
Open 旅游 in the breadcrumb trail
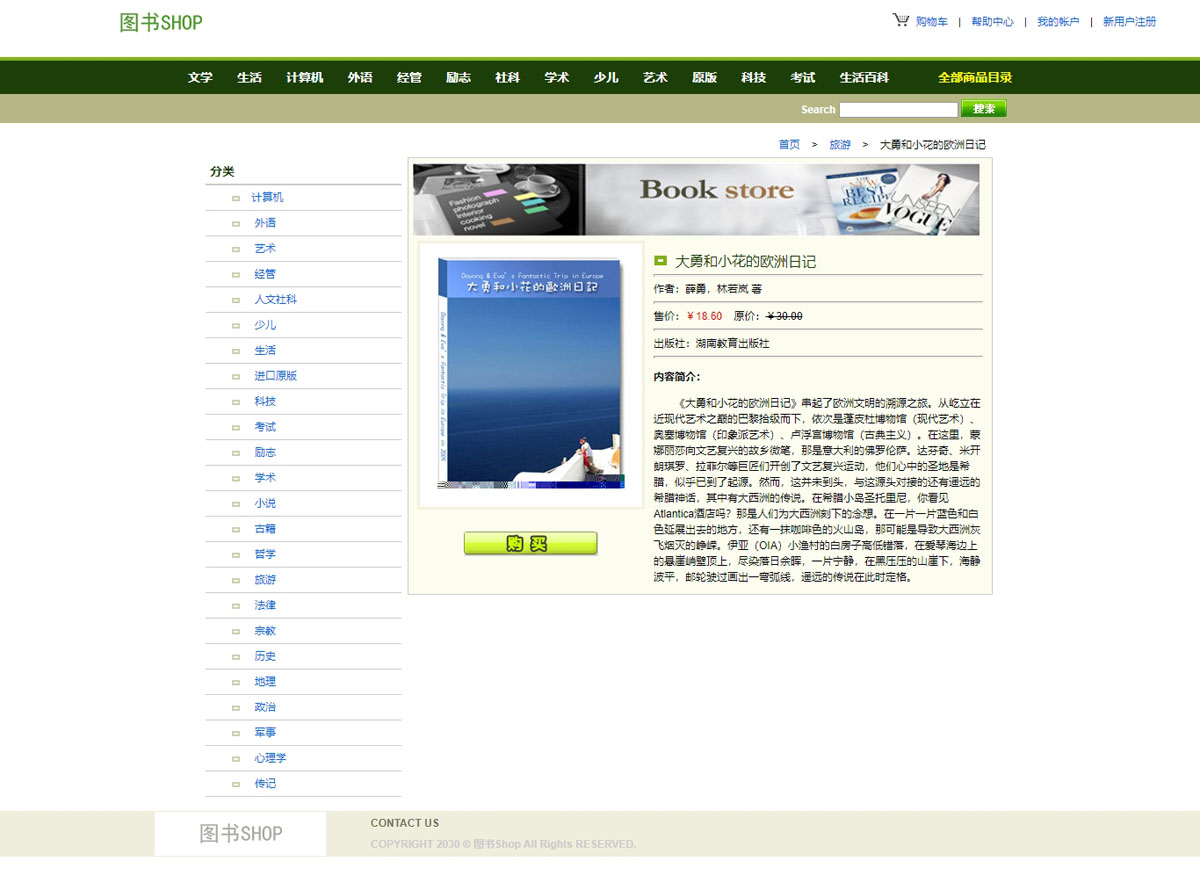[840, 145]
